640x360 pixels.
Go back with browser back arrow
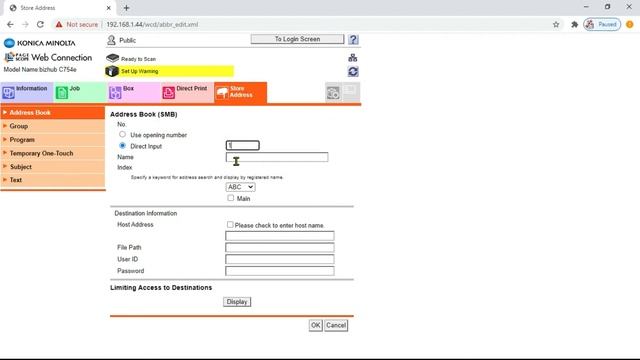pyautogui.click(x=10, y=24)
